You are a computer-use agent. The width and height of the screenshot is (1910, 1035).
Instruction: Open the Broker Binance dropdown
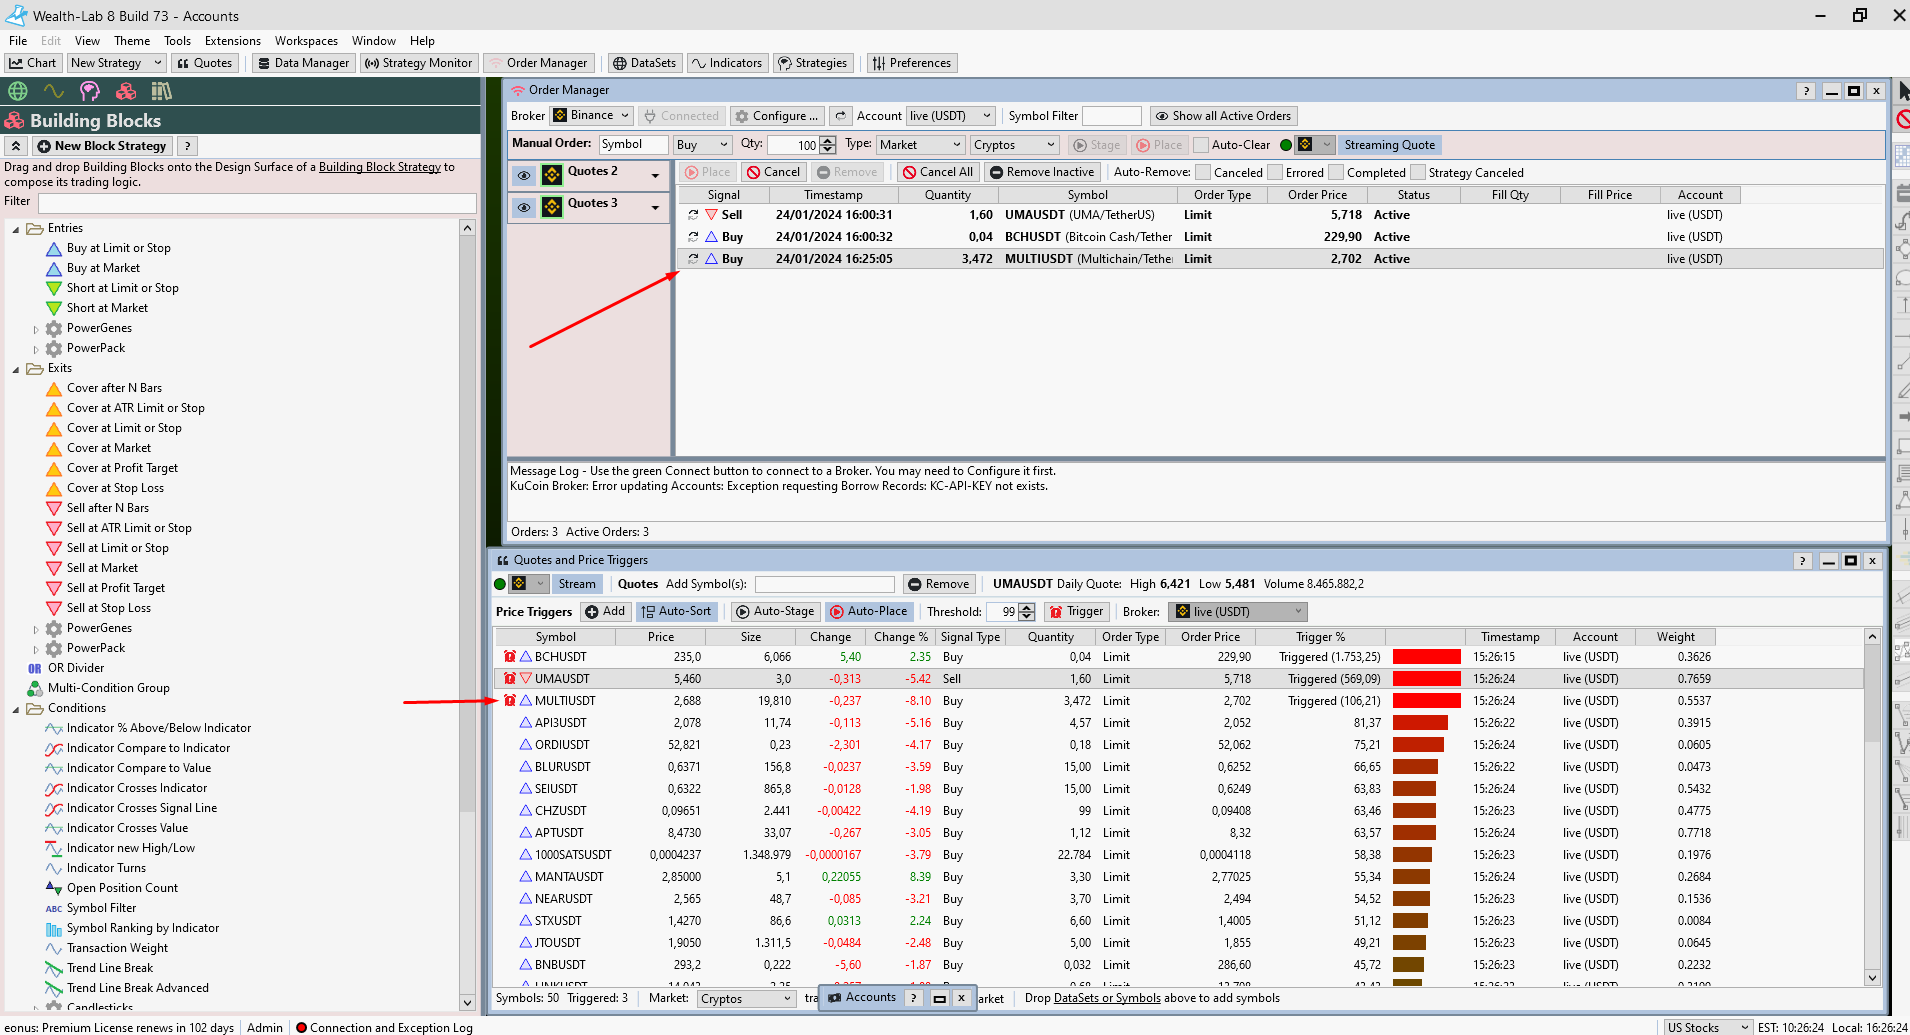click(592, 116)
